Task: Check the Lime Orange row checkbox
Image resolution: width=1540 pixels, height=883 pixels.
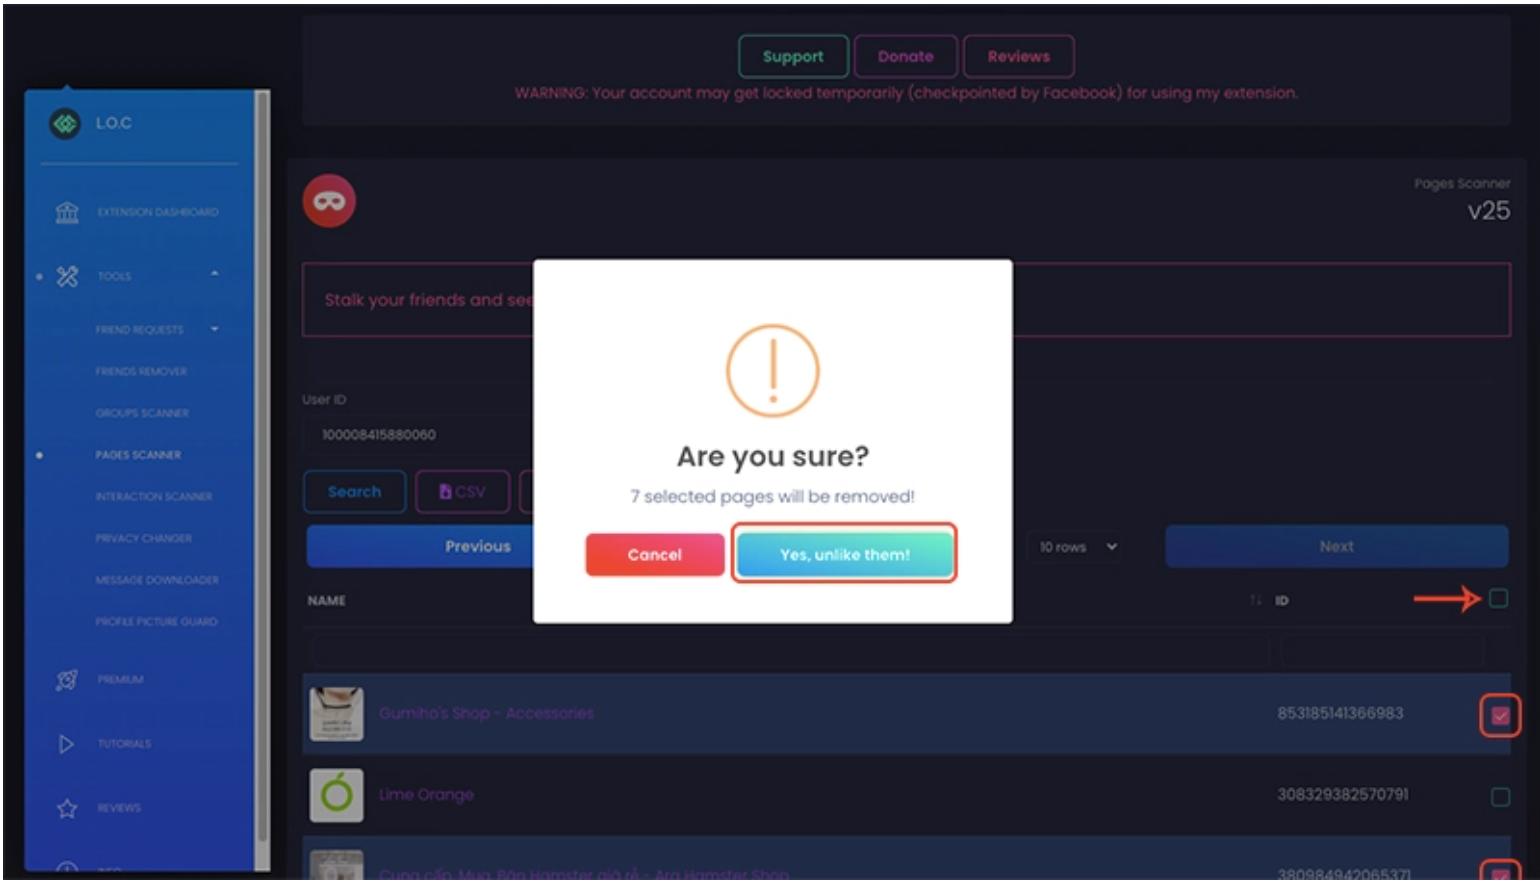Action: [1499, 793]
